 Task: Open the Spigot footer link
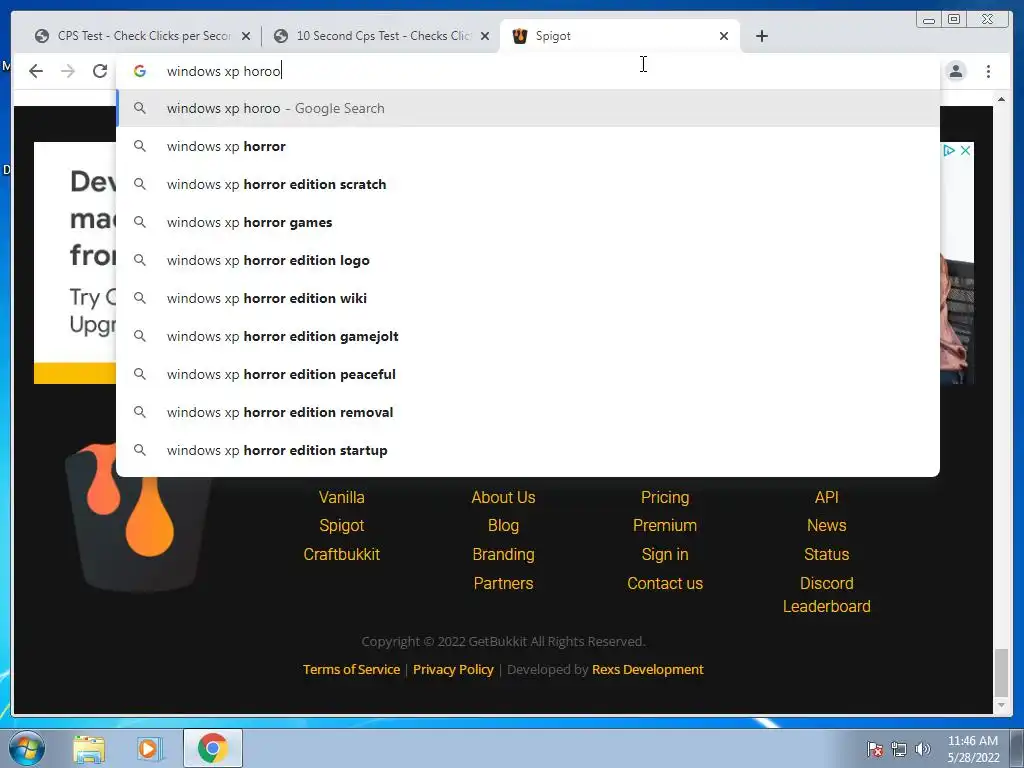pos(342,525)
